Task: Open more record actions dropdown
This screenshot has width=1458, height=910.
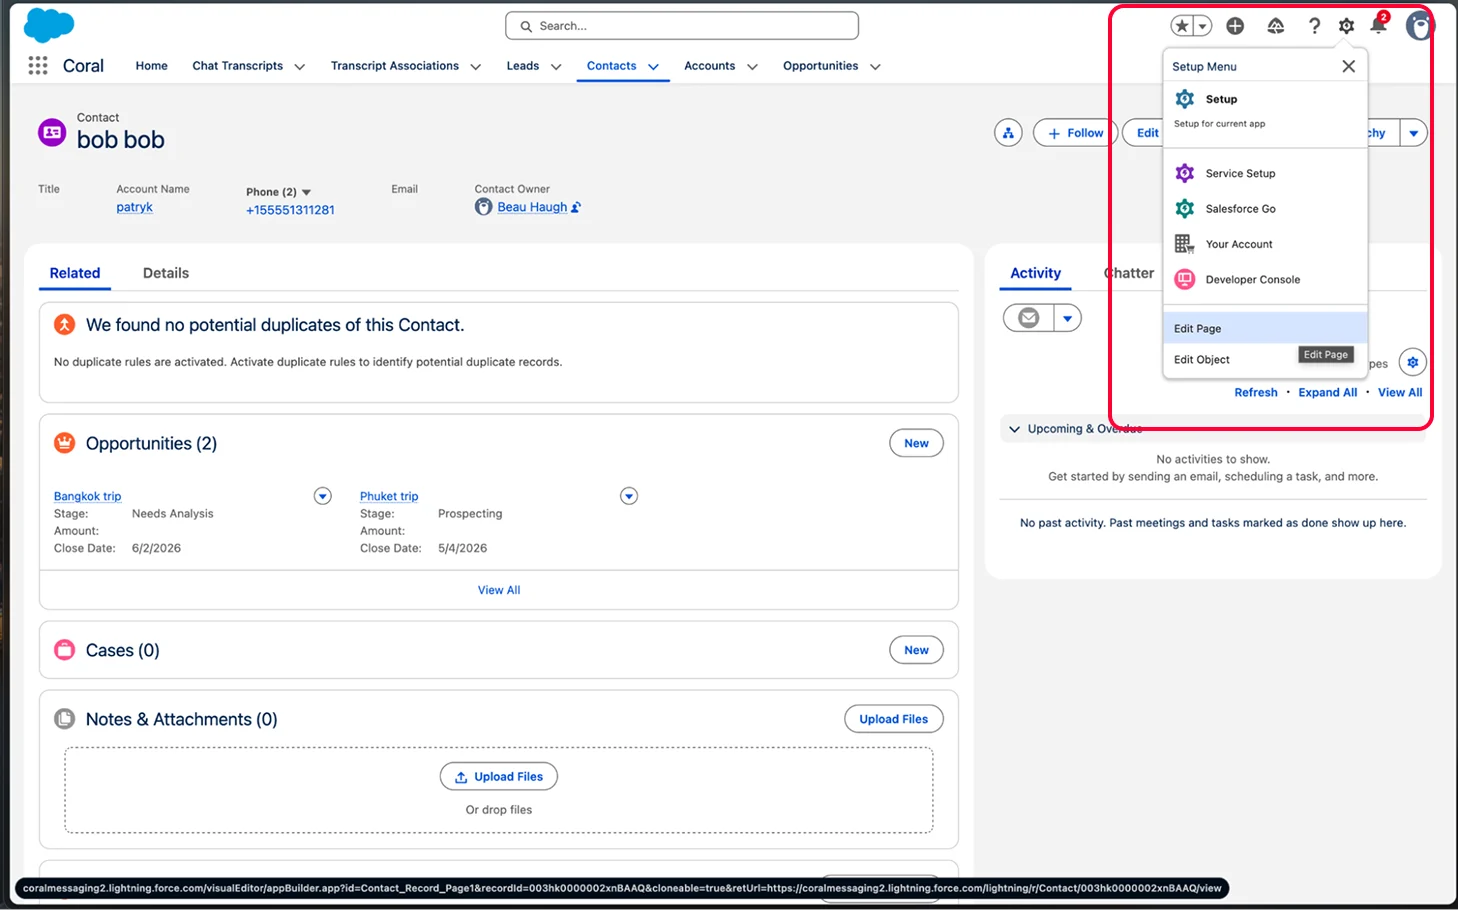Action: click(x=1413, y=133)
